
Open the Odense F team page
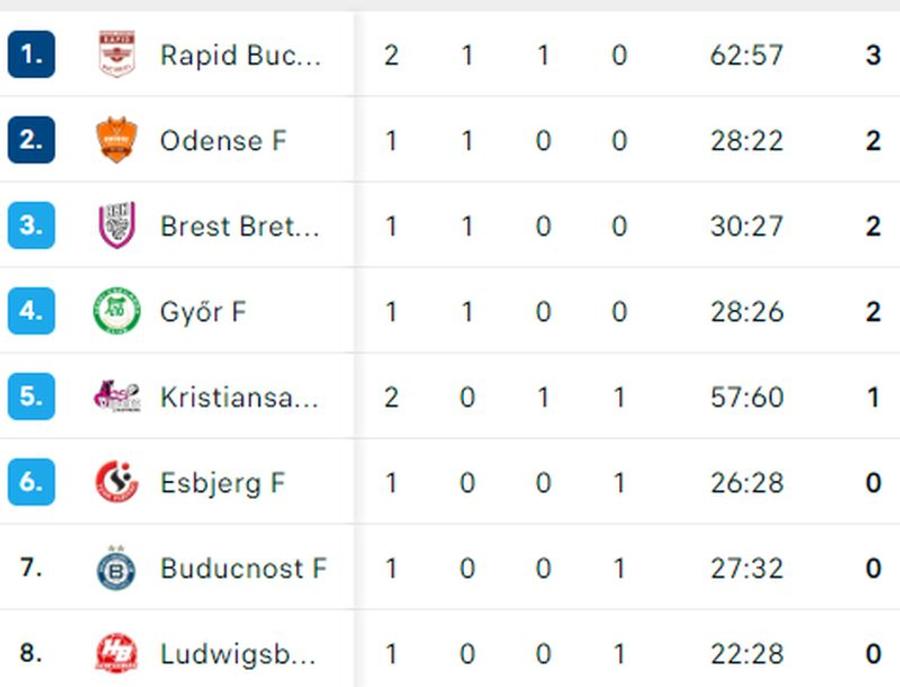click(x=223, y=141)
